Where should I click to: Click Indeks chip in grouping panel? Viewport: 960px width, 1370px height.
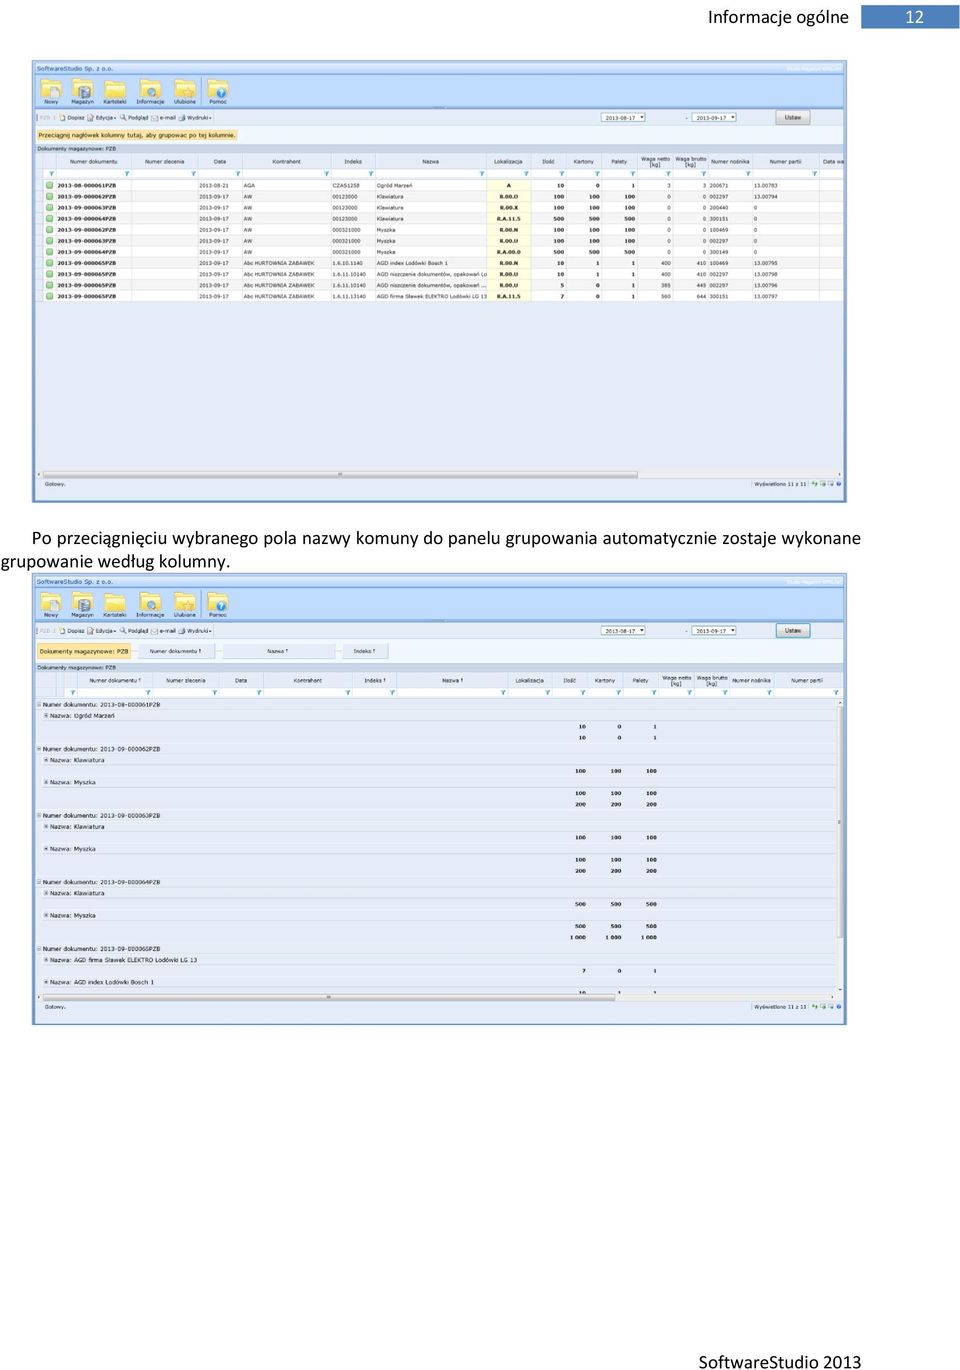364,651
